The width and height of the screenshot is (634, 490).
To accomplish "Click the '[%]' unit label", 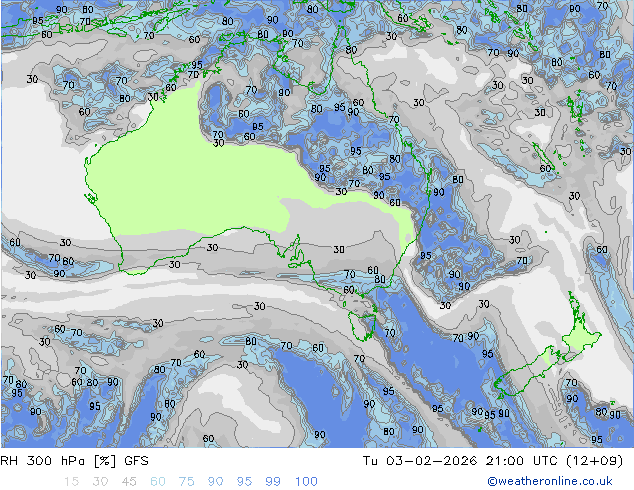I will (105, 461).
